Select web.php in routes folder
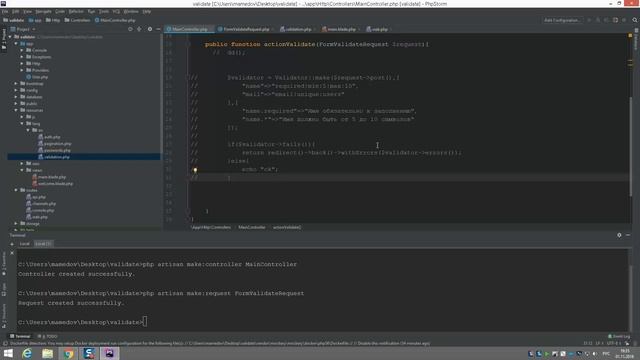The width and height of the screenshot is (640, 360). [x=37, y=217]
